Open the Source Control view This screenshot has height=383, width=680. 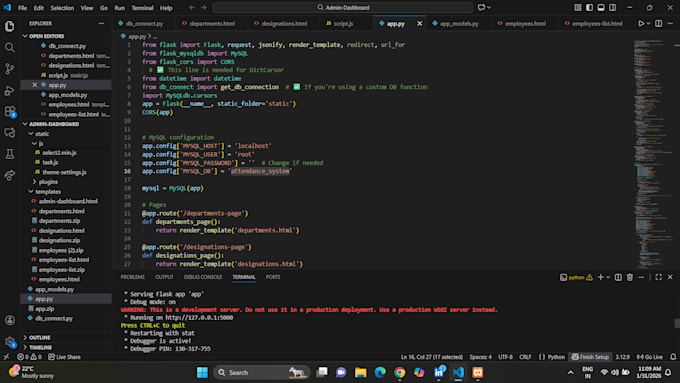(x=10, y=69)
